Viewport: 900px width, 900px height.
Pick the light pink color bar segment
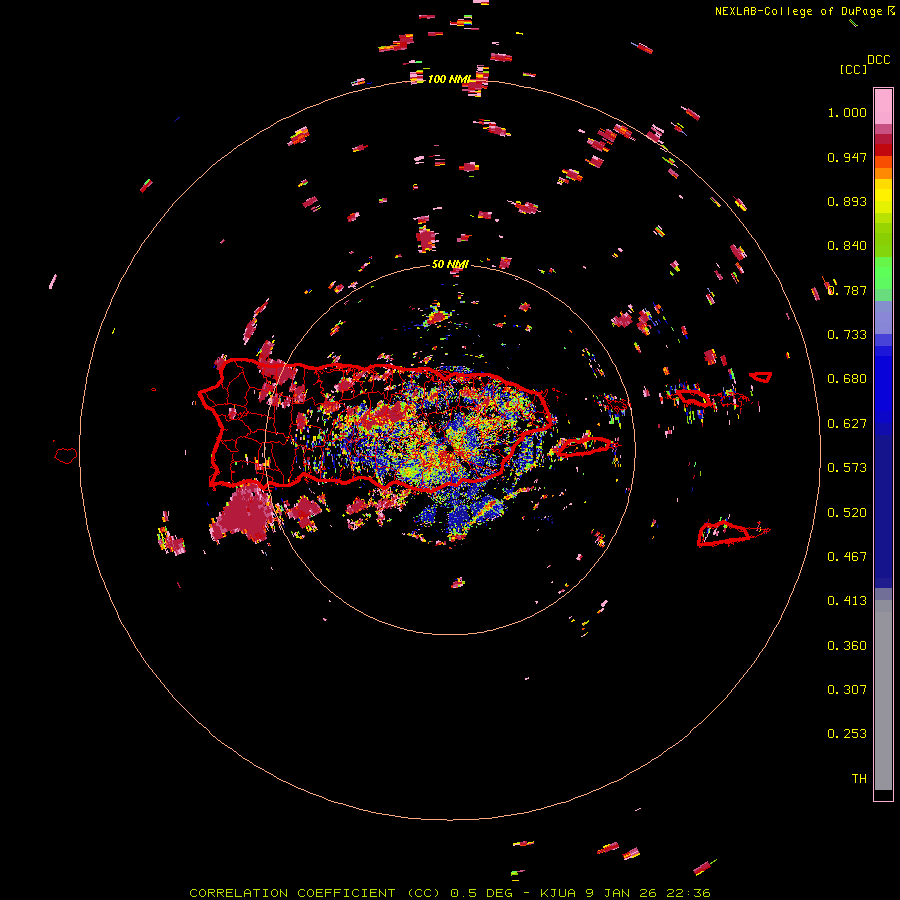pos(883,106)
